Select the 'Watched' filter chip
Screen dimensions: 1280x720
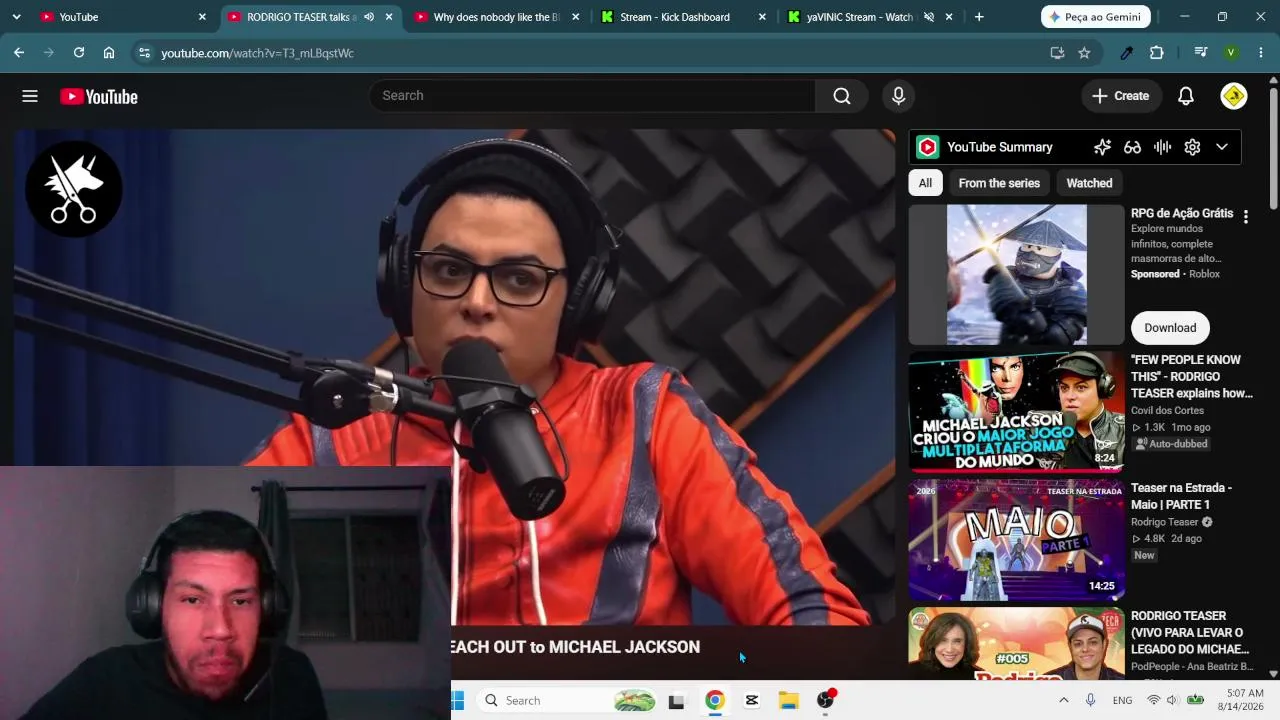click(x=1089, y=183)
